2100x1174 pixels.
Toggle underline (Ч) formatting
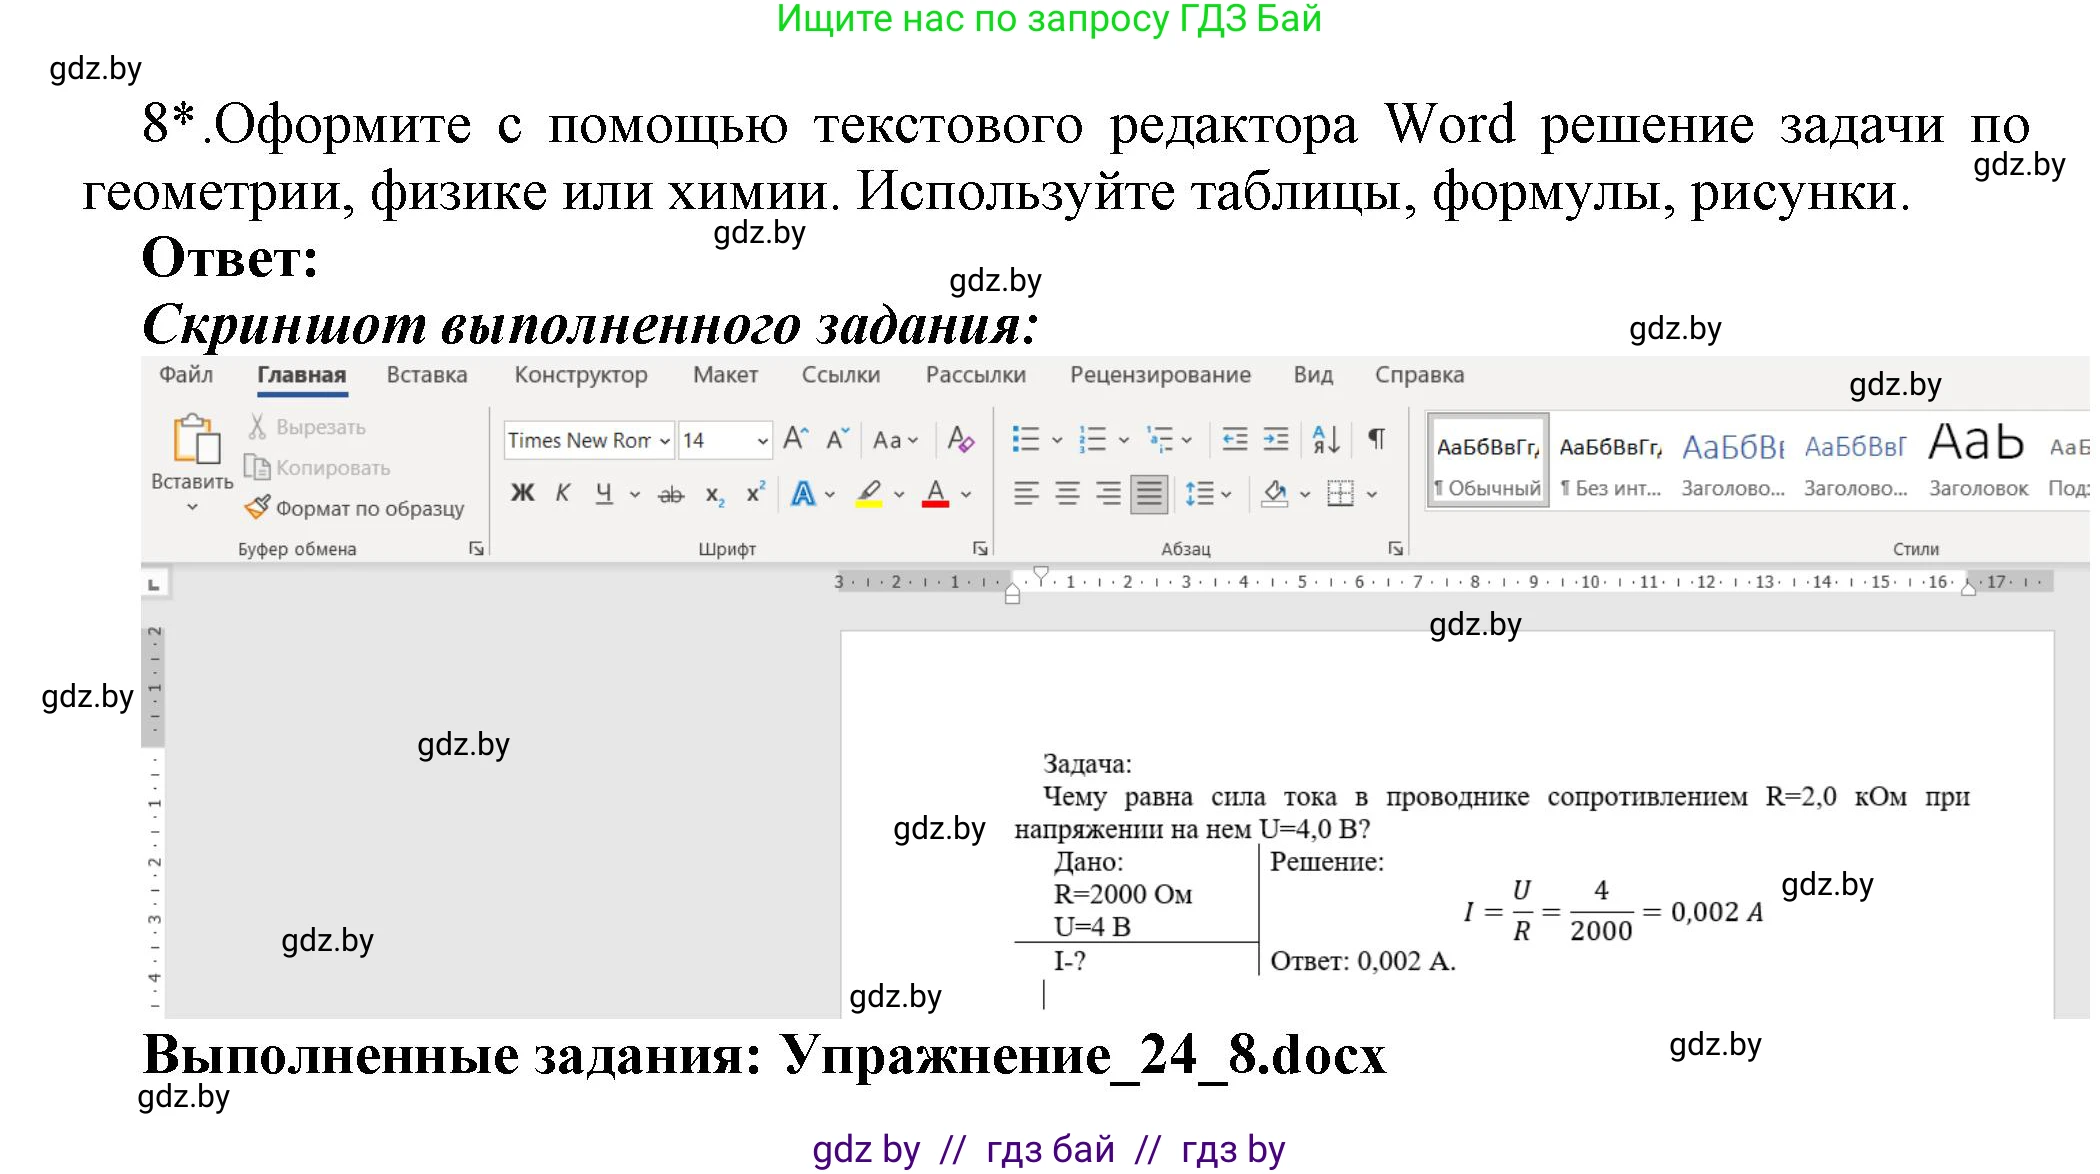[x=604, y=493]
